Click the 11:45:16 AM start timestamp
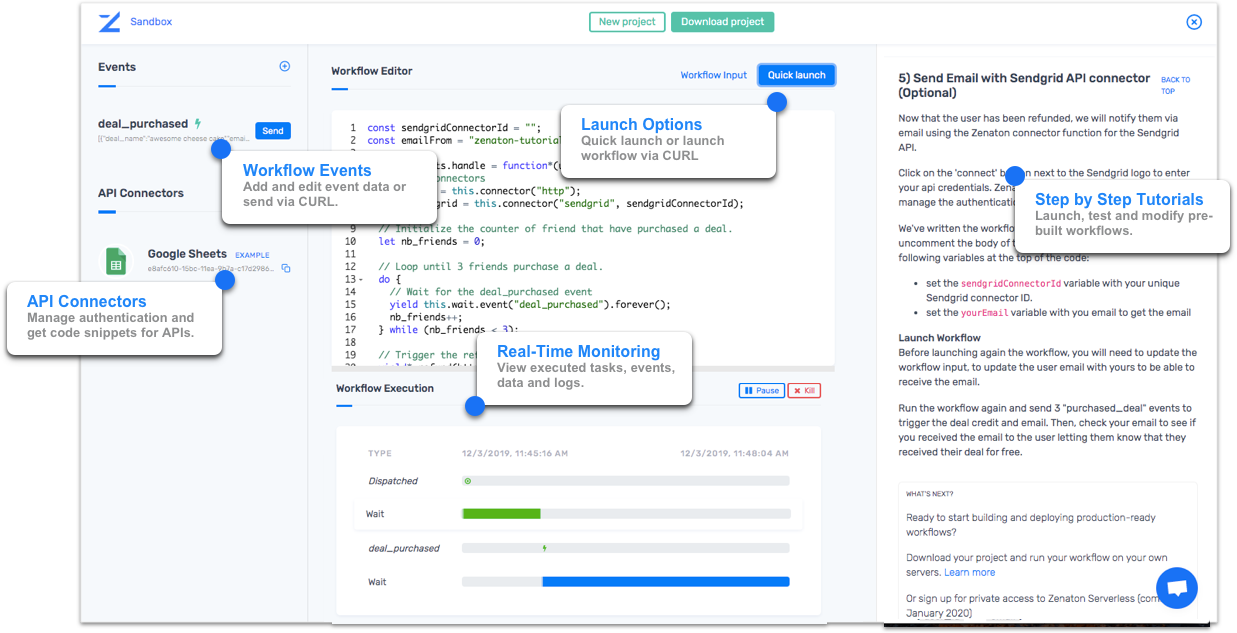This screenshot has width=1237, height=633. (515, 453)
